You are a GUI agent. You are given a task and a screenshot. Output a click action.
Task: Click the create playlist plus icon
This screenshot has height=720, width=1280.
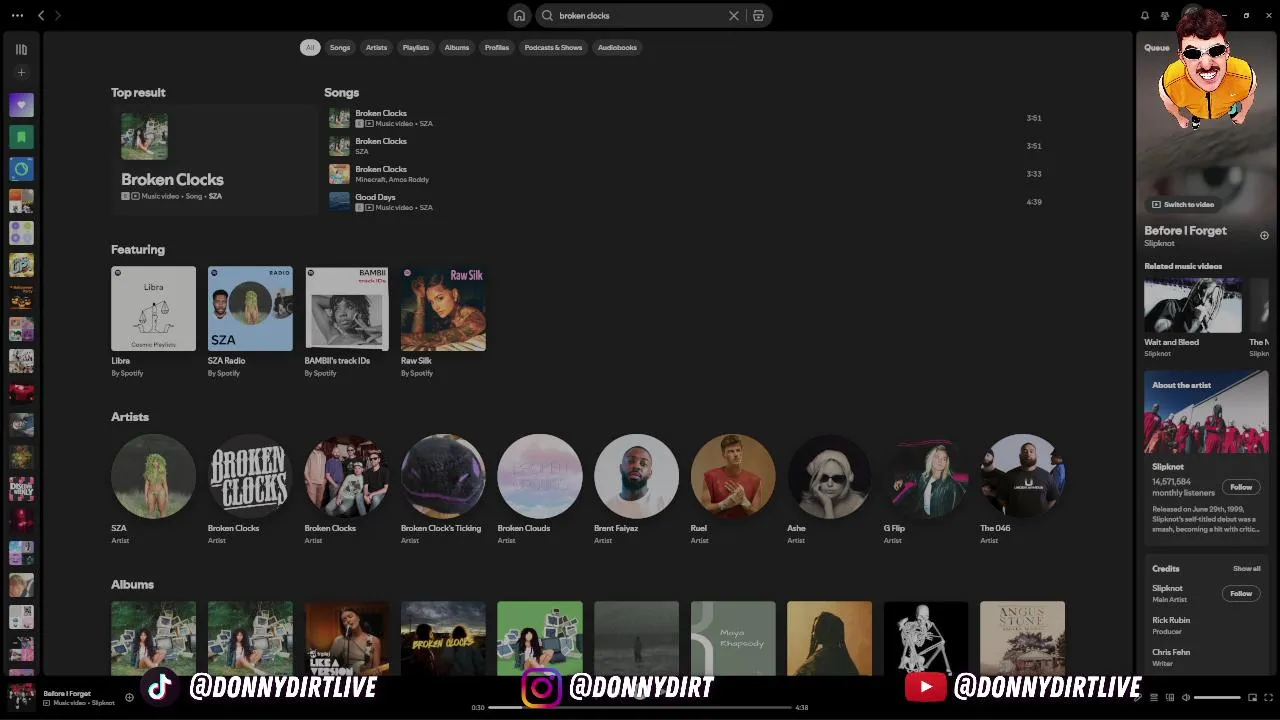(21, 72)
